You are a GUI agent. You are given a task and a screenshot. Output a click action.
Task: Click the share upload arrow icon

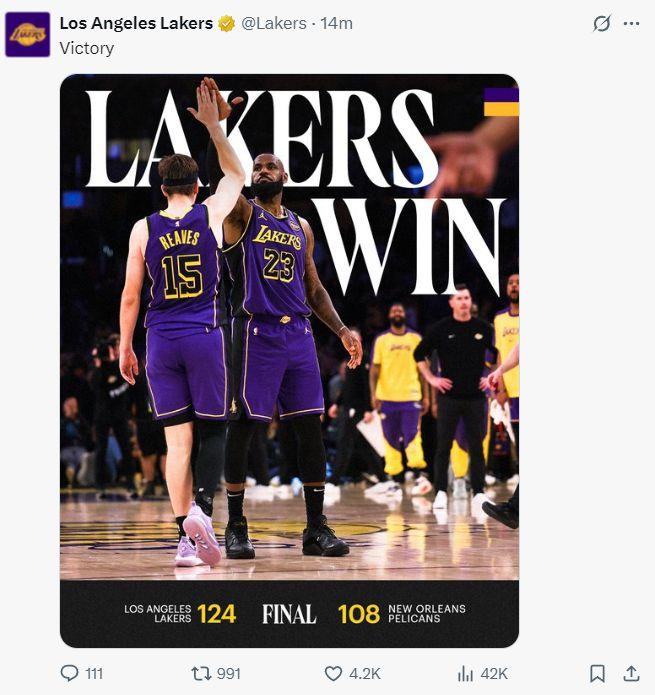click(x=631, y=673)
